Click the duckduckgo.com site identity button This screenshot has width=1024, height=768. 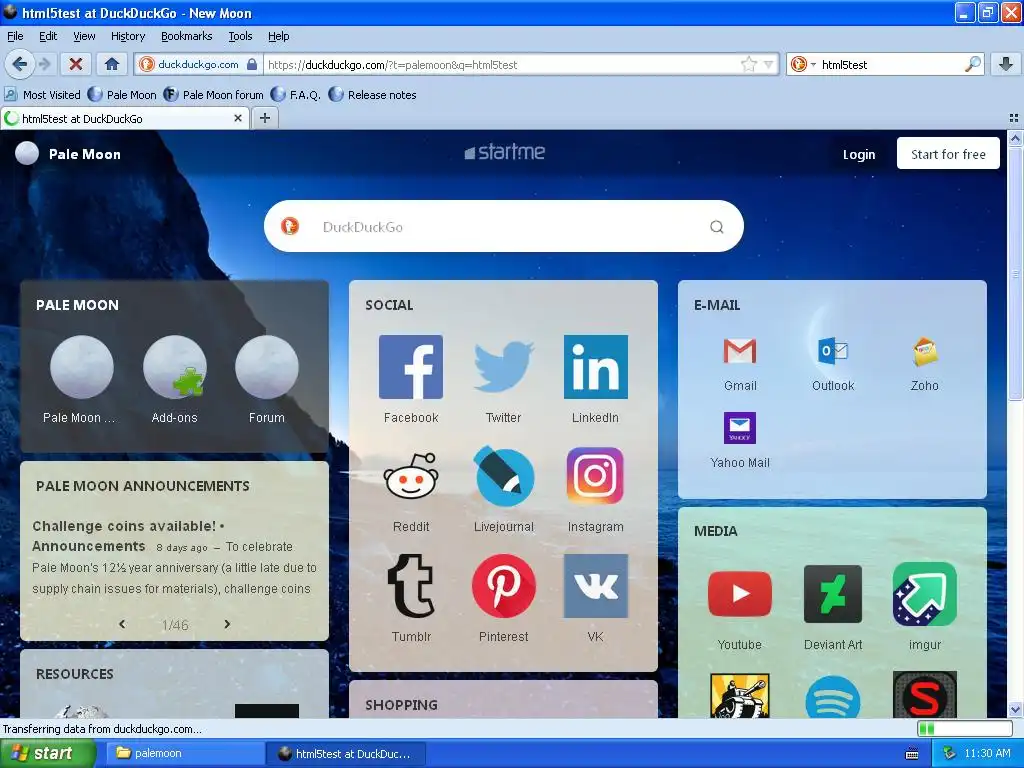point(199,64)
